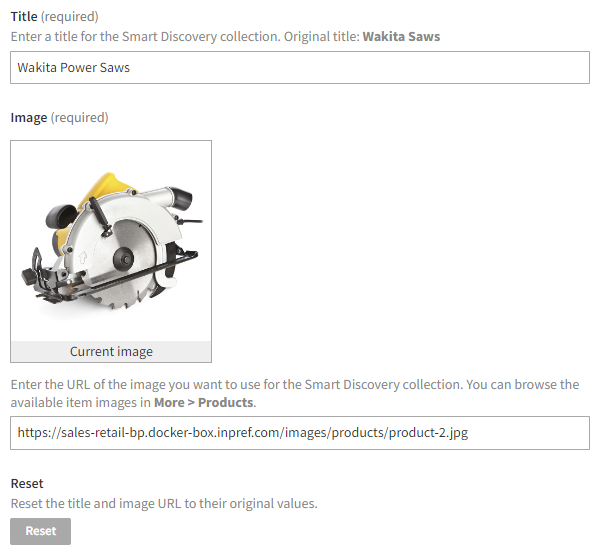Image resolution: width=600 pixels, height=555 pixels.
Task: Click the bold "Title" field label
Action: [24, 18]
